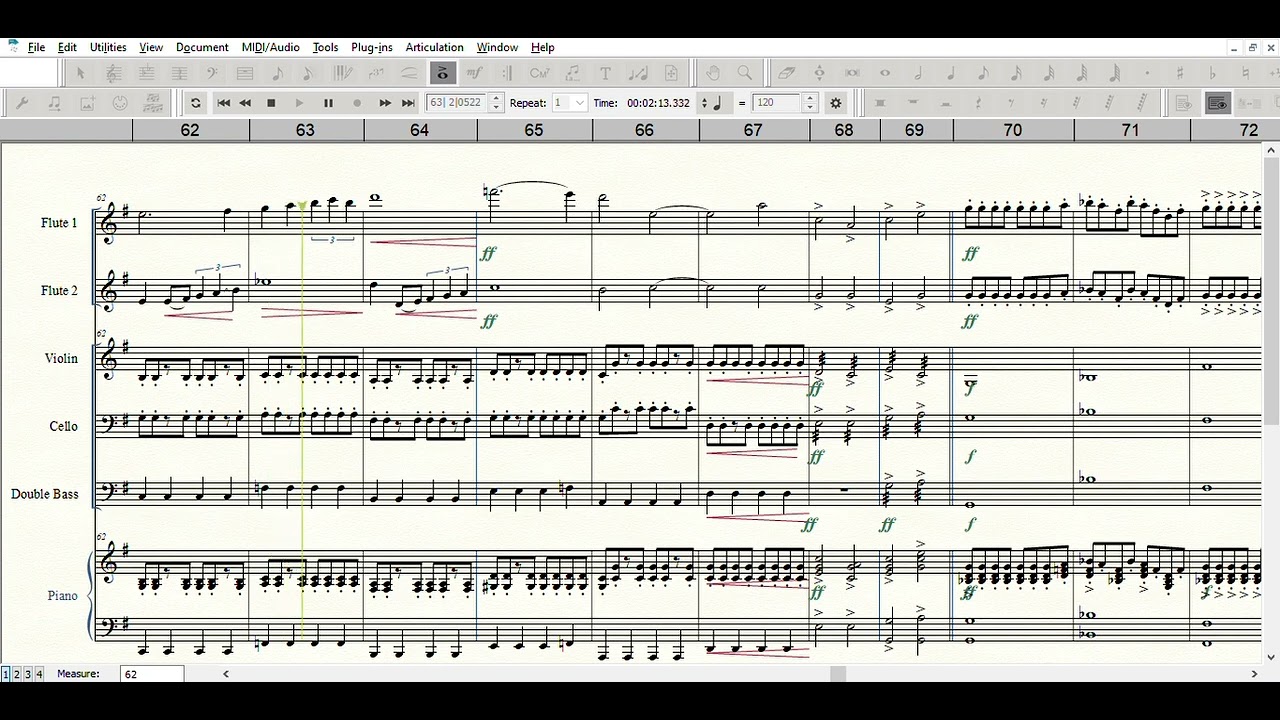Start playback with play button
This screenshot has width=1280, height=720.
click(299, 103)
